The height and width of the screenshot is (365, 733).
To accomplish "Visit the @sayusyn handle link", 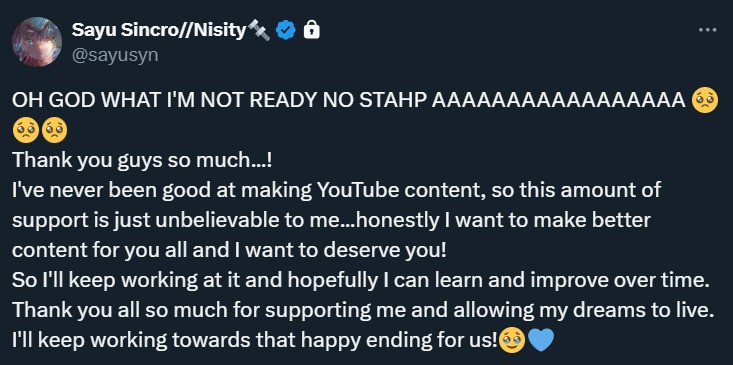I will point(115,55).
